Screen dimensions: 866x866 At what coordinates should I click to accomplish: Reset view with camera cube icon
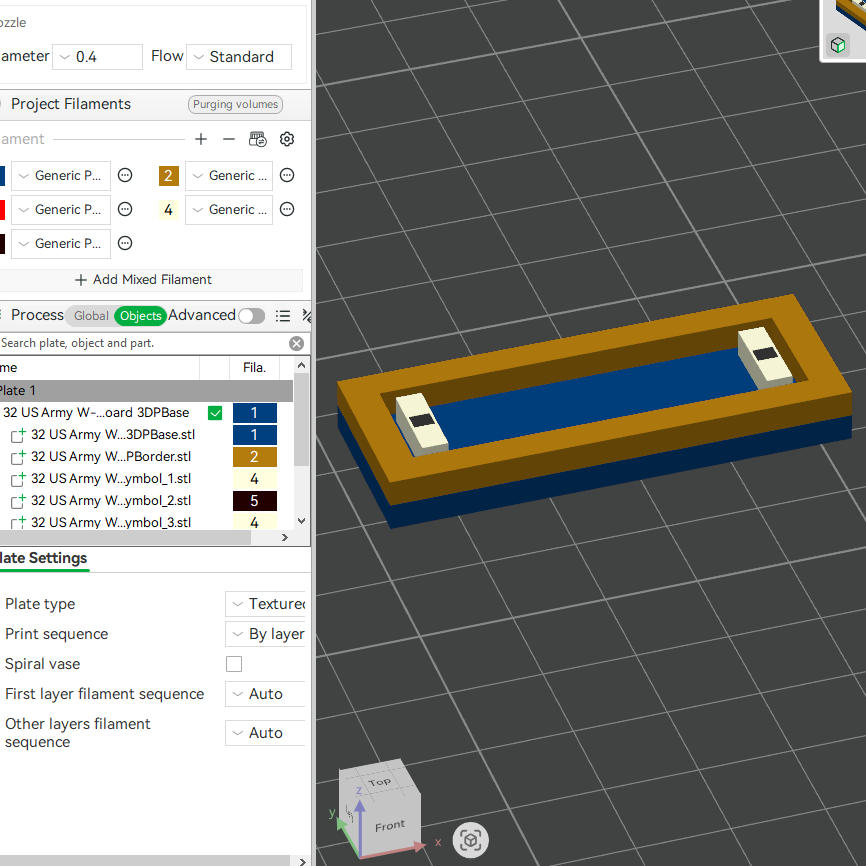[x=471, y=840]
